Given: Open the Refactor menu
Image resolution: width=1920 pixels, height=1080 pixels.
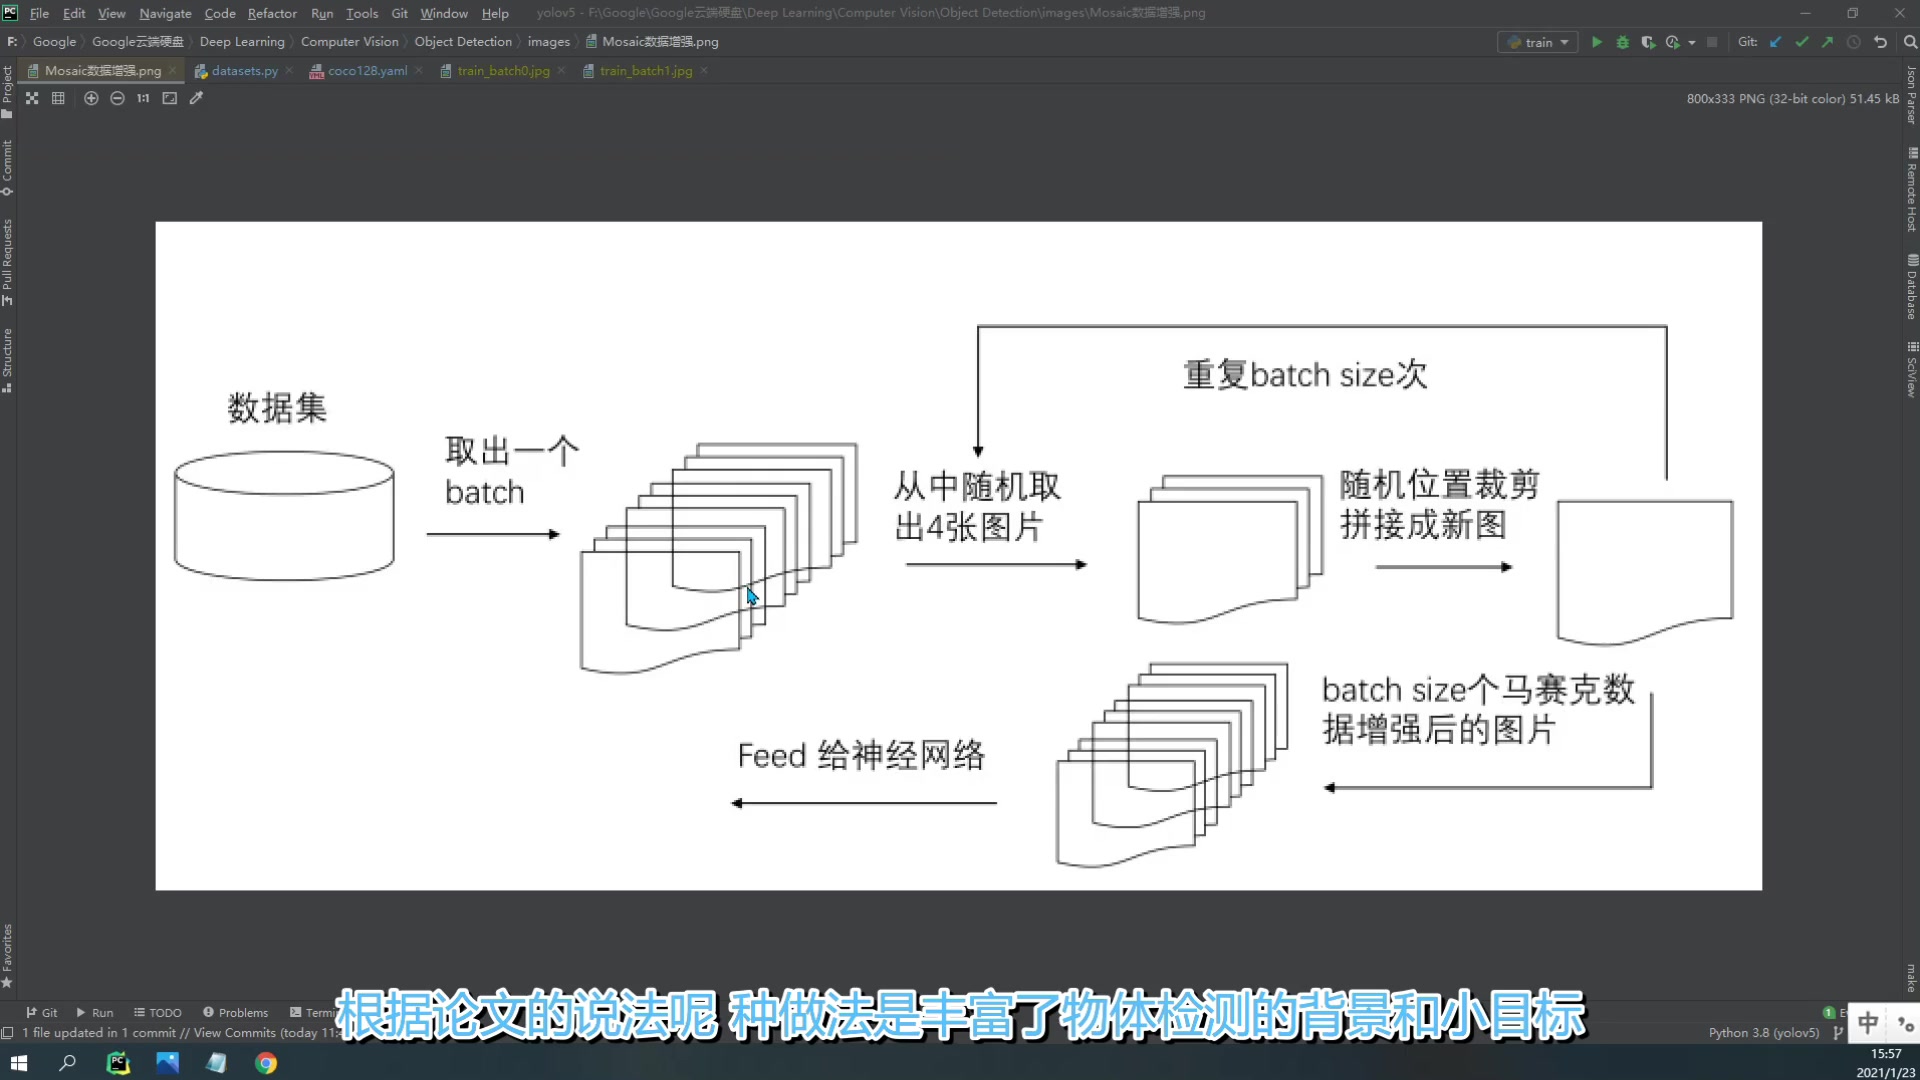Looking at the screenshot, I should click(x=272, y=13).
